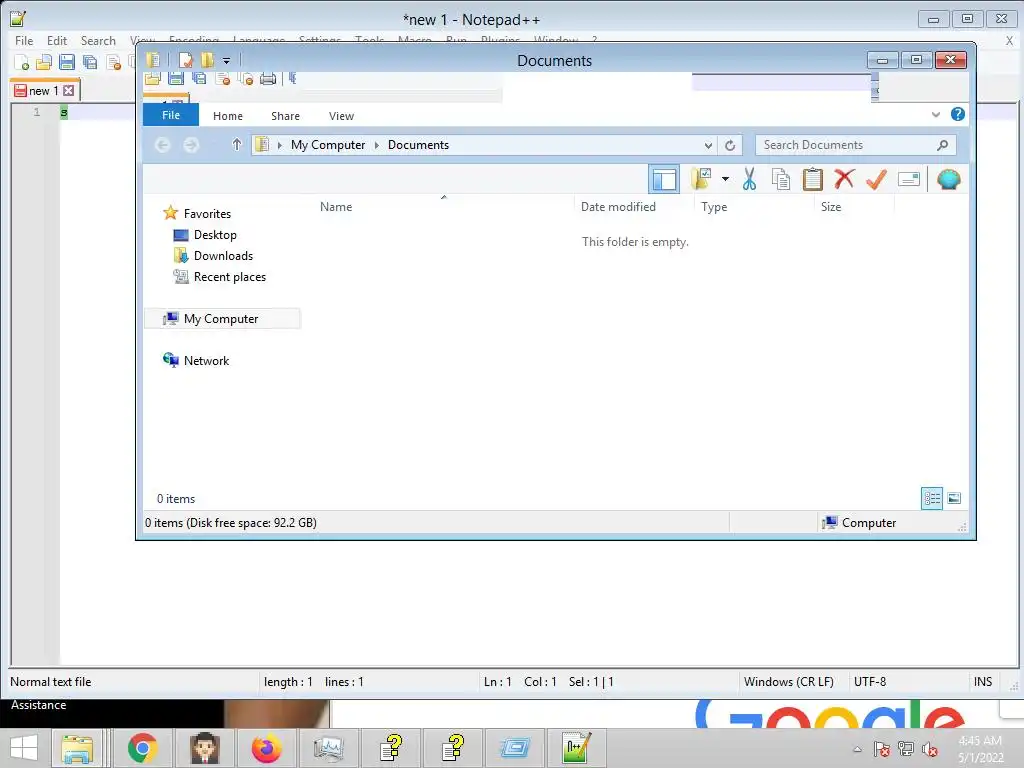This screenshot has height=768, width=1024.
Task: Click the teal shell icon in Documents toolbar
Action: [x=948, y=179]
